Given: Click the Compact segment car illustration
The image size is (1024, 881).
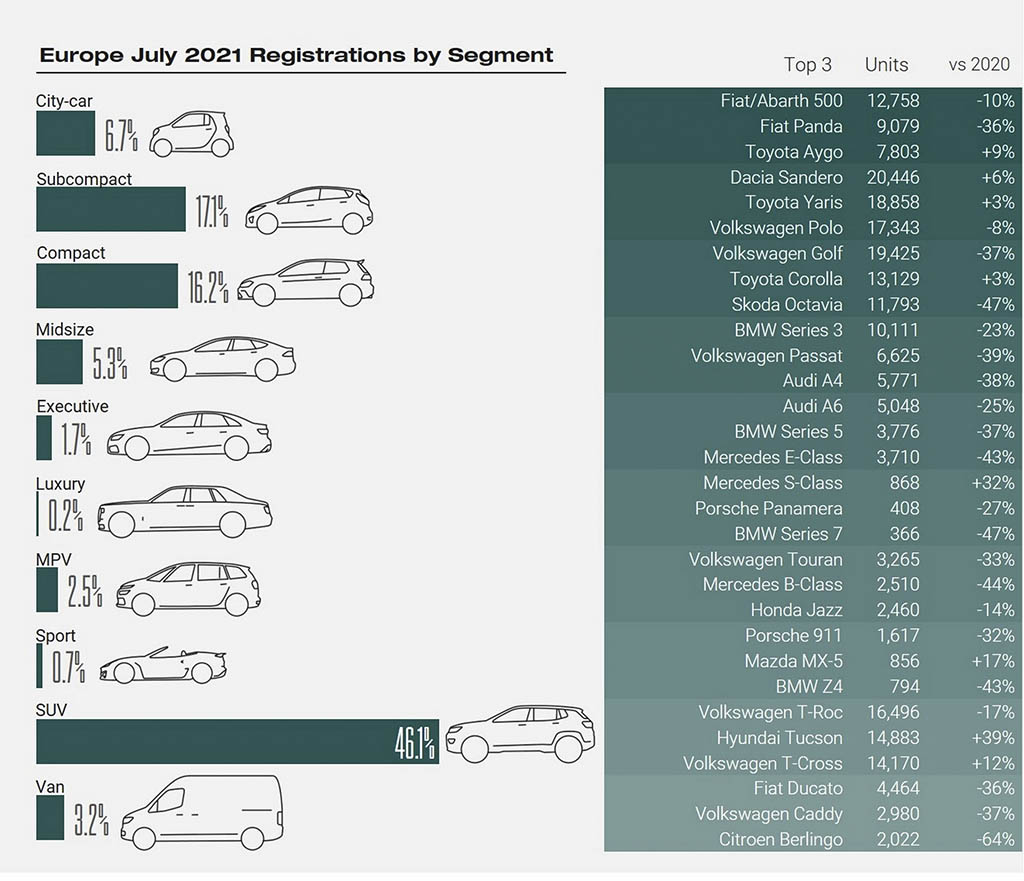Looking at the screenshot, I should pyautogui.click(x=306, y=283).
